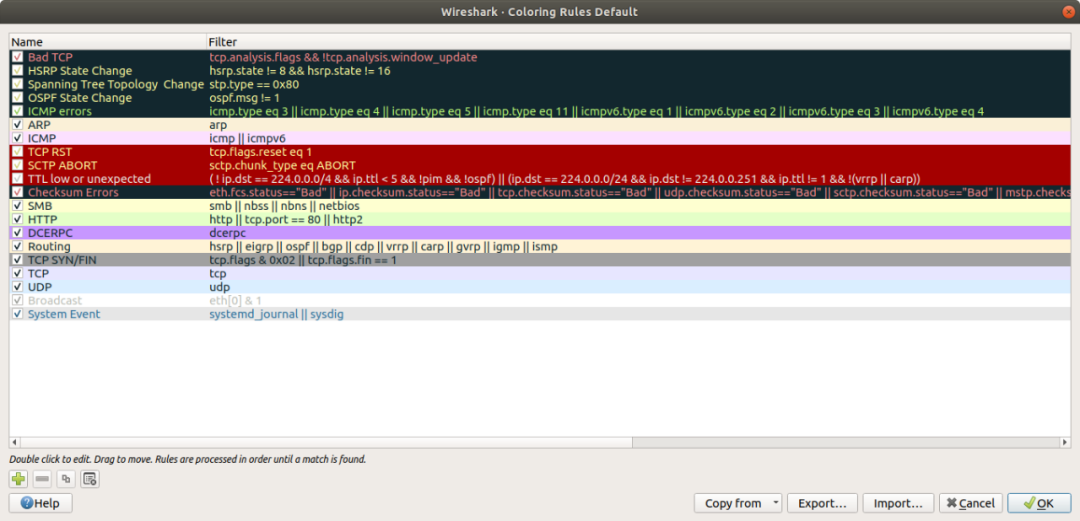Viewport: 1080px width, 521px height.
Task: Duplicate the selected rule with the copy icon
Action: tap(66, 478)
